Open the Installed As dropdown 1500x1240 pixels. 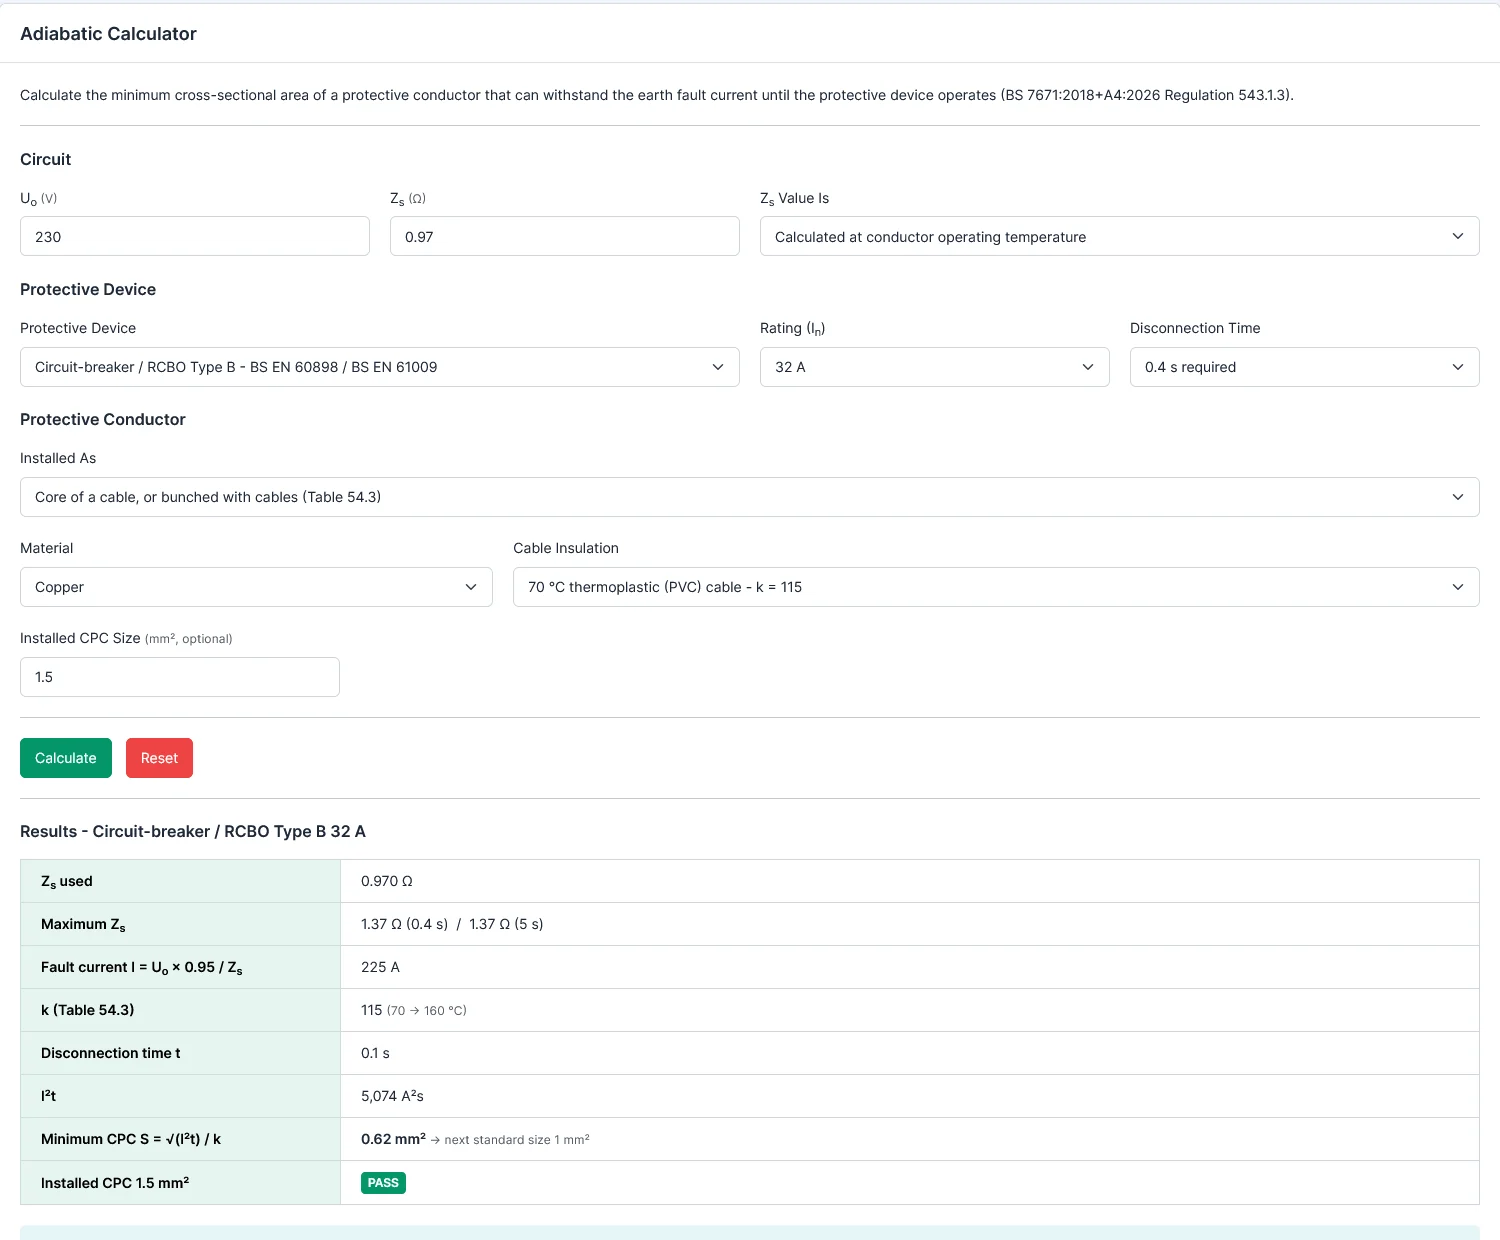coord(750,497)
